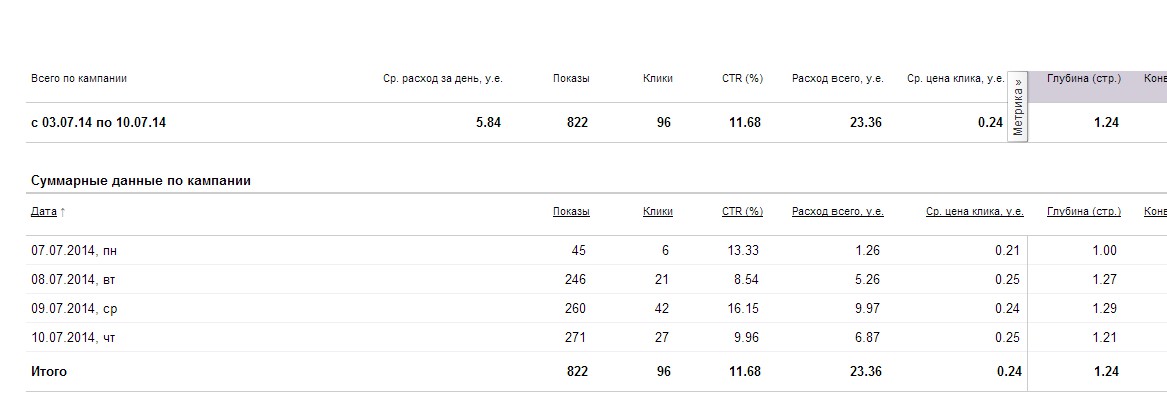Click the Итого total row label
The height and width of the screenshot is (414, 1167).
48,371
